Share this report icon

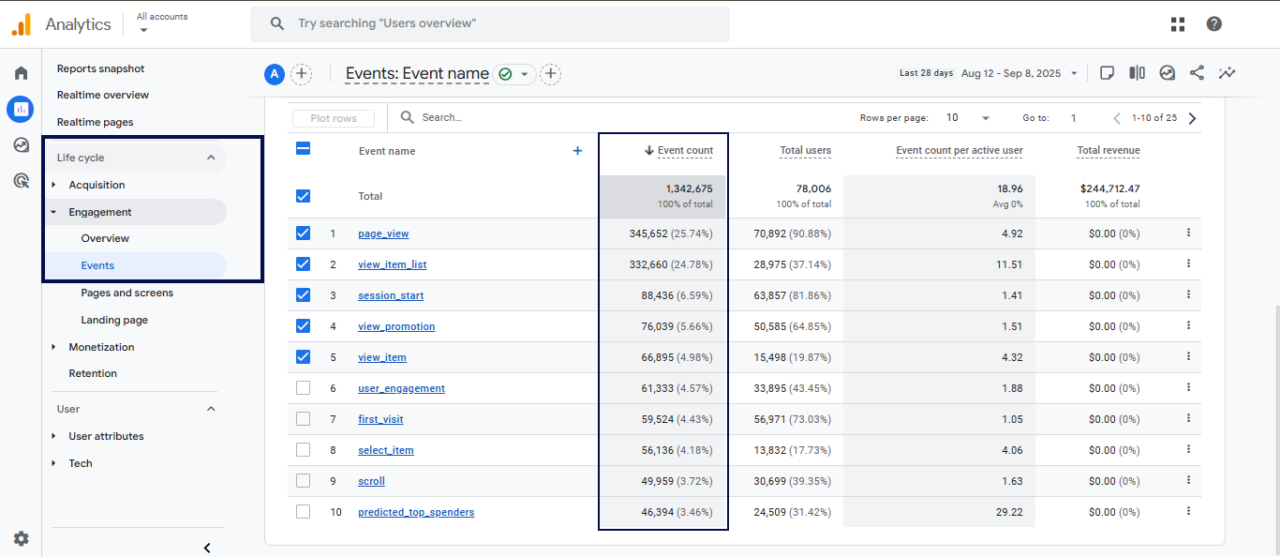1197,73
